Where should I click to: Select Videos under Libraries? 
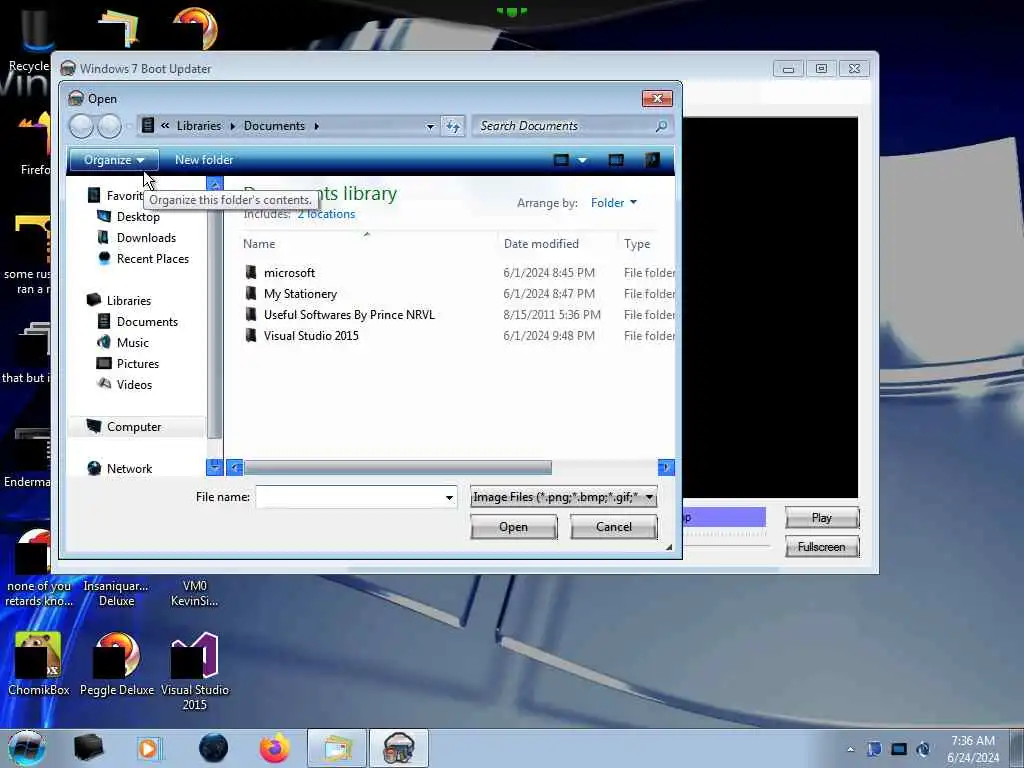[134, 385]
